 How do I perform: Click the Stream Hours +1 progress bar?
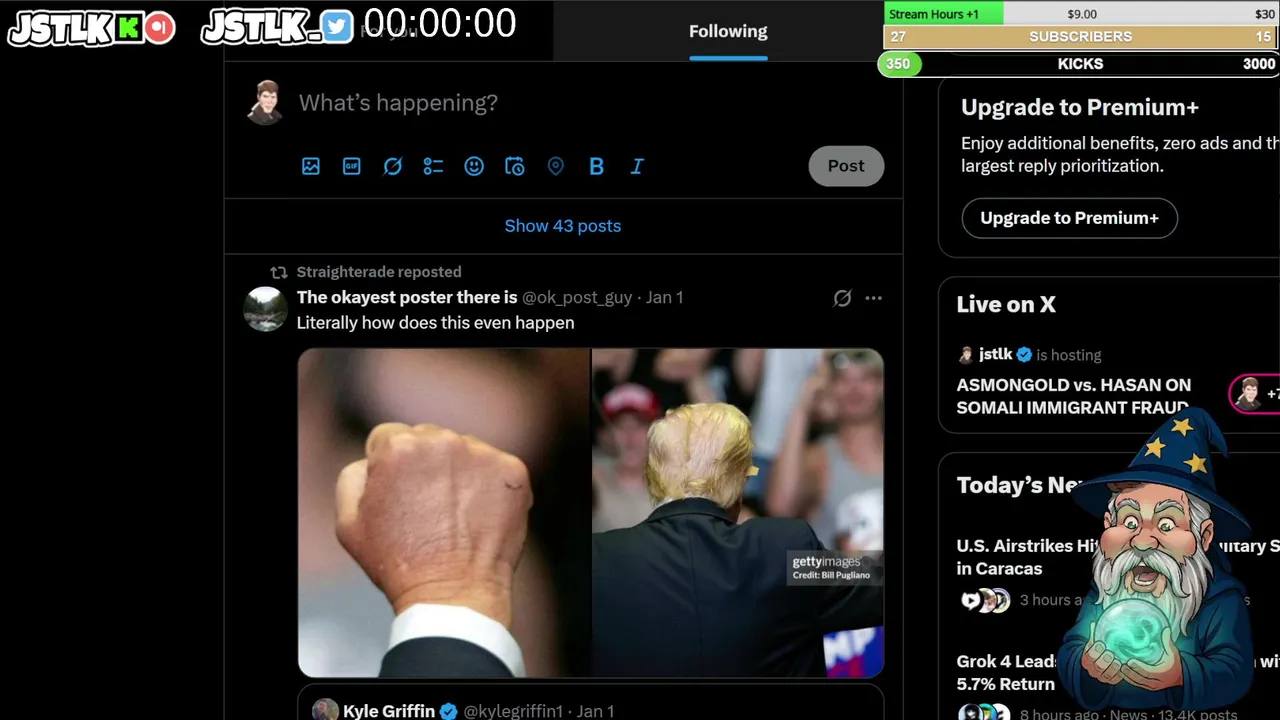tap(1081, 14)
